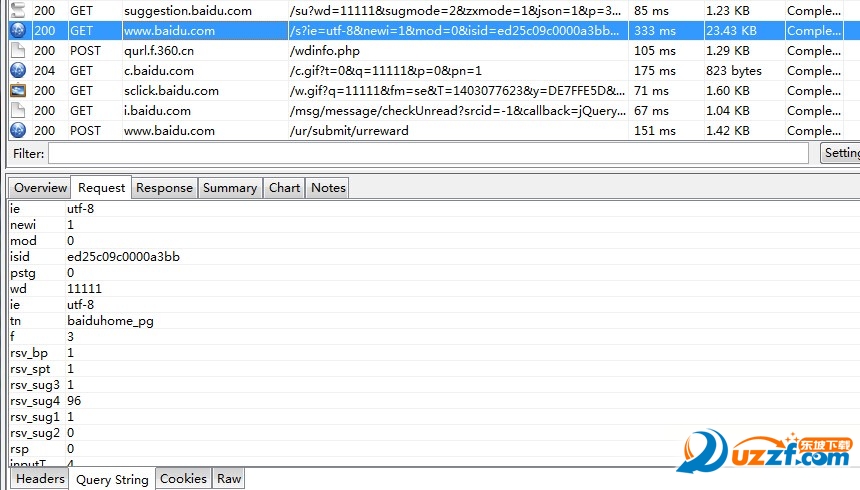Select the 96 value of rsv_sug4

pyautogui.click(x=74, y=401)
